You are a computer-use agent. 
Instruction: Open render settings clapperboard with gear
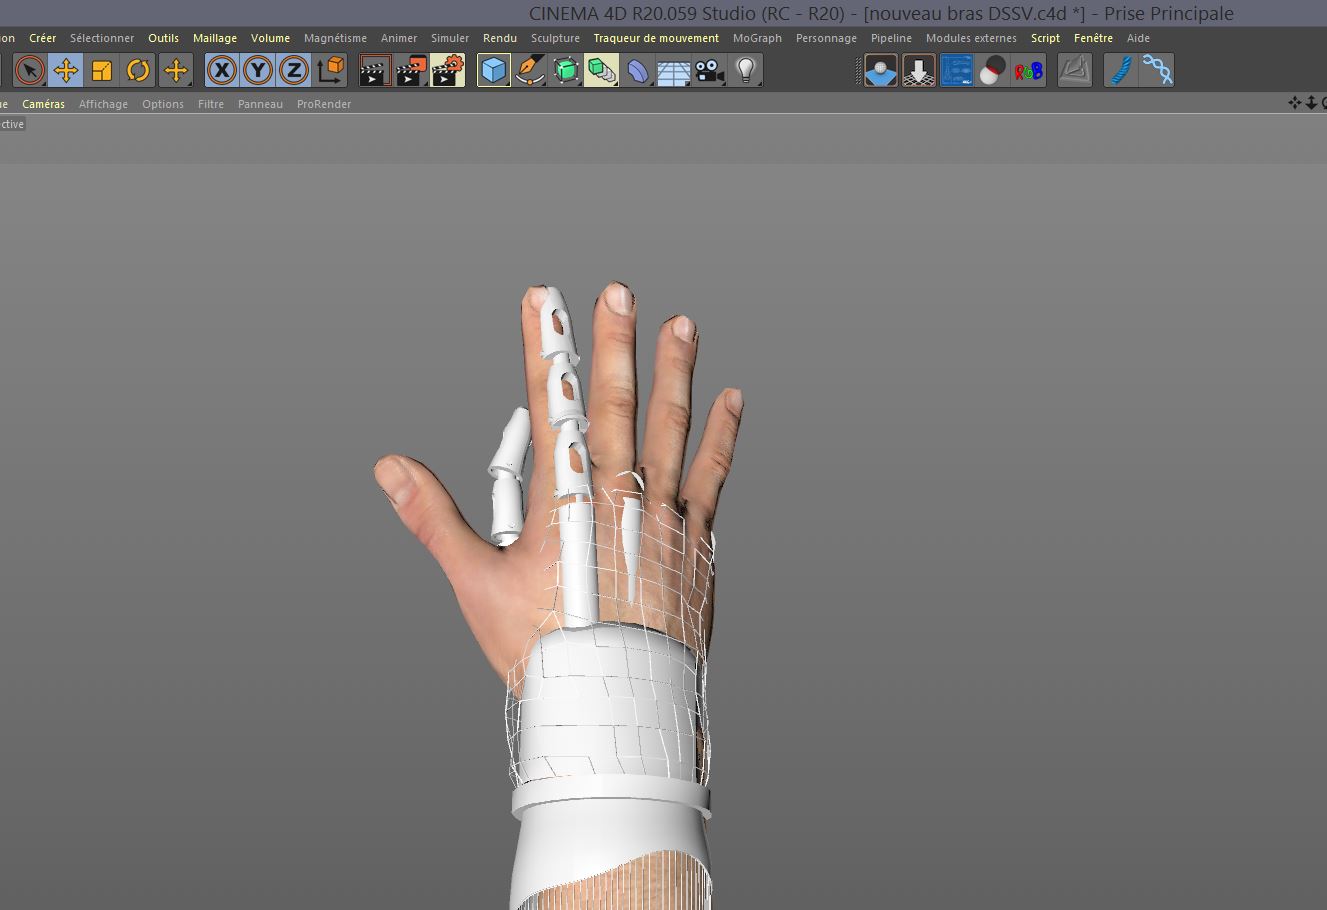(x=448, y=70)
